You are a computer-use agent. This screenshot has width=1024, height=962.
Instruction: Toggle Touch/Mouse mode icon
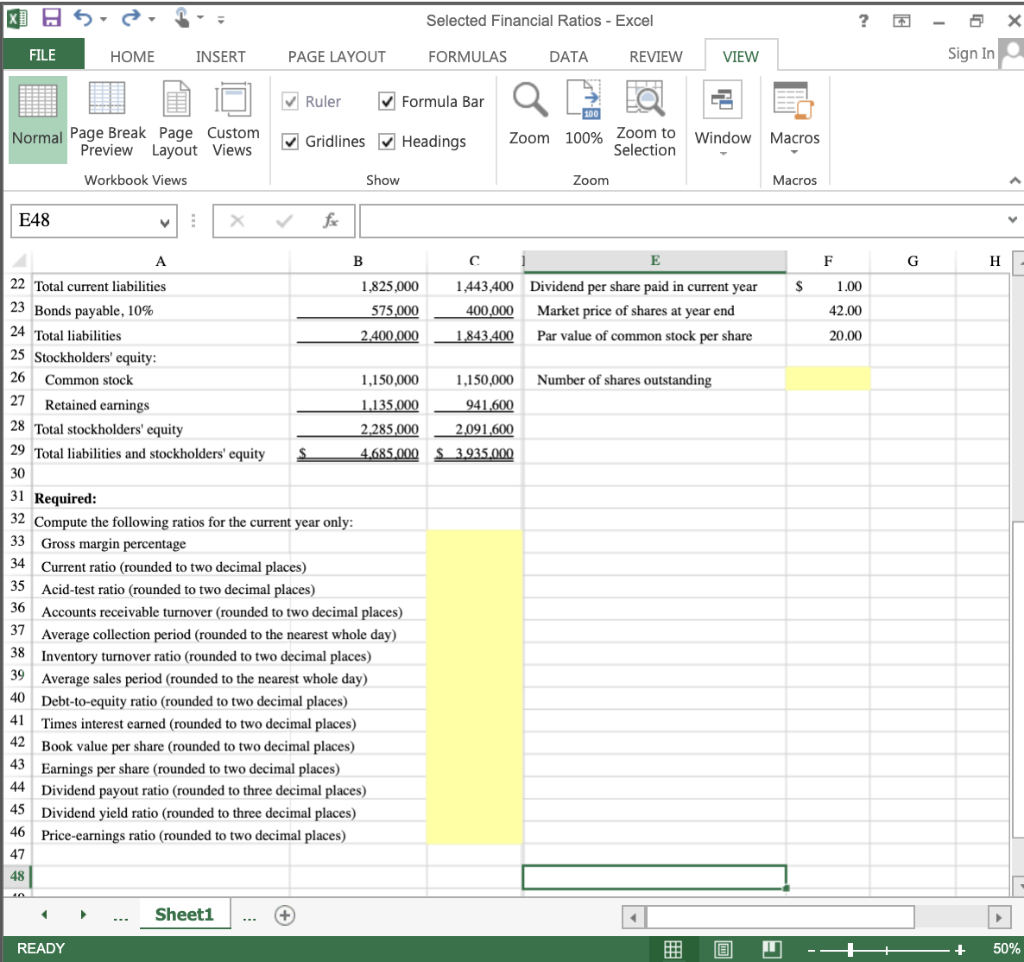pyautogui.click(x=182, y=18)
